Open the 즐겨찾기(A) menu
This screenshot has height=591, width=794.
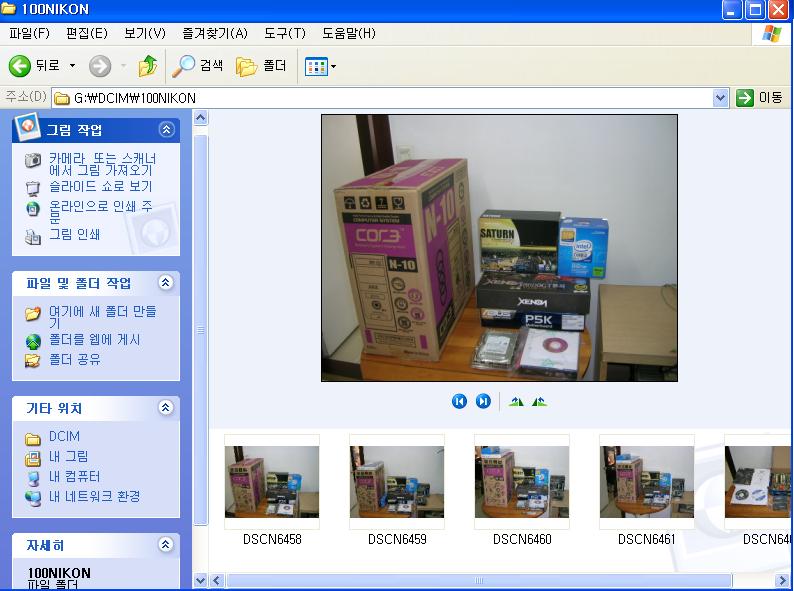pos(215,33)
